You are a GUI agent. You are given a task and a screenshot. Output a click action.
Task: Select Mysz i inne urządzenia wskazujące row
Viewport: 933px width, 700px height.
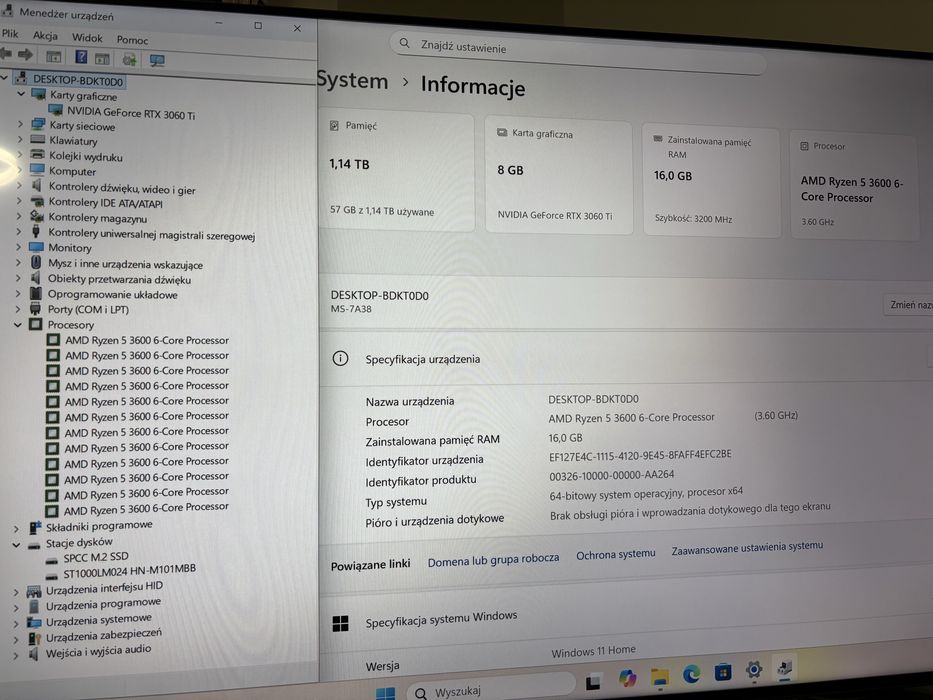[126, 264]
